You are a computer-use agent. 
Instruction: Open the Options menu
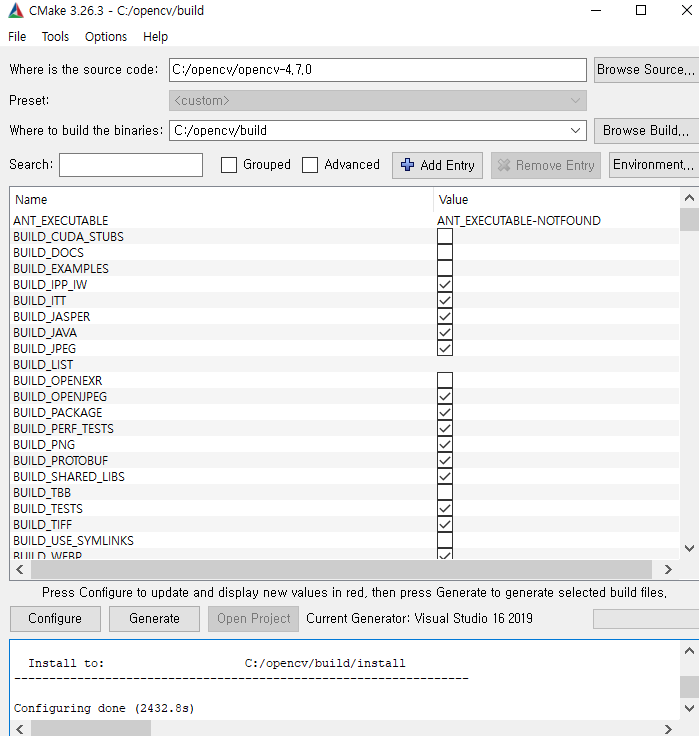tap(106, 37)
